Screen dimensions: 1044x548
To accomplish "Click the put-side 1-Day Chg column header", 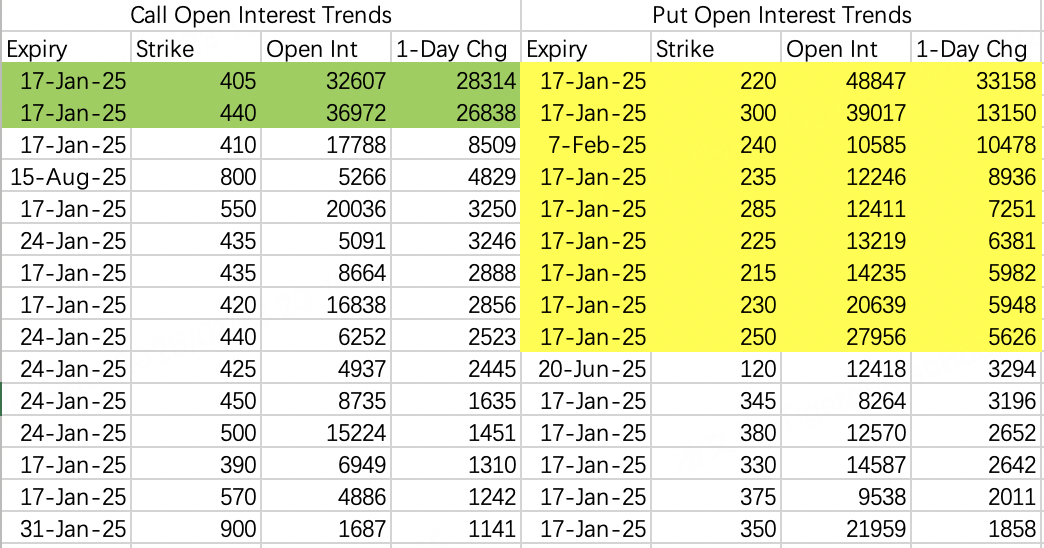I will click(977, 49).
